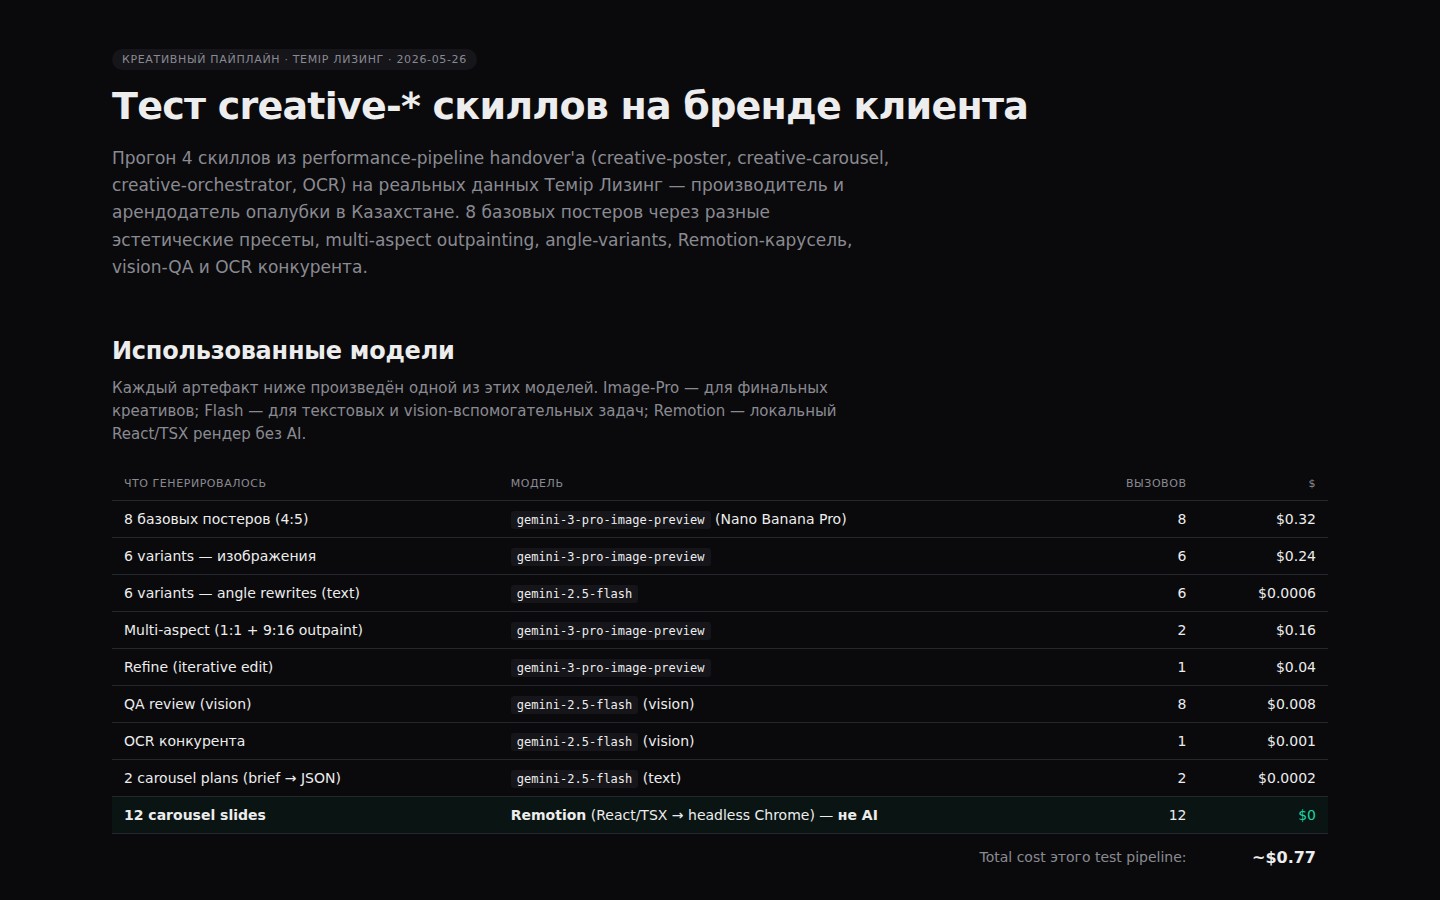1440x900 pixels.
Task: Select the highlighted '12 carousel slides' row
Action: pyautogui.click(x=720, y=815)
